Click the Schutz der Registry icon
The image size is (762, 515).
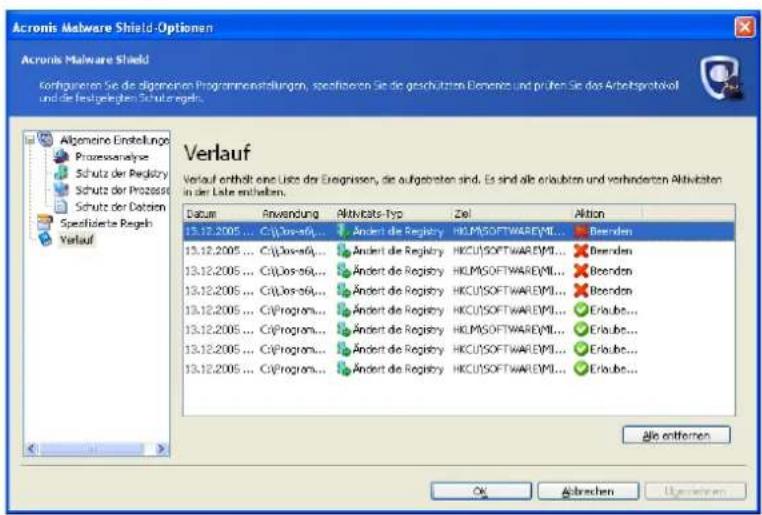coord(61,173)
